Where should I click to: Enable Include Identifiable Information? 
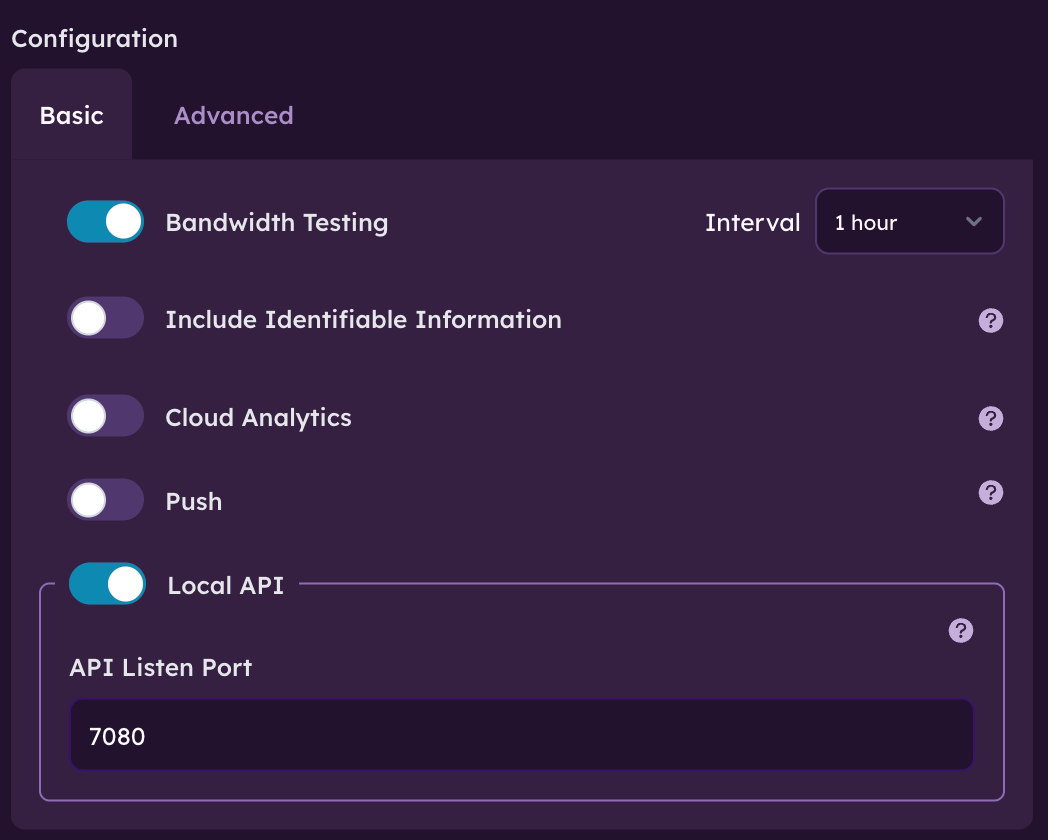[105, 318]
